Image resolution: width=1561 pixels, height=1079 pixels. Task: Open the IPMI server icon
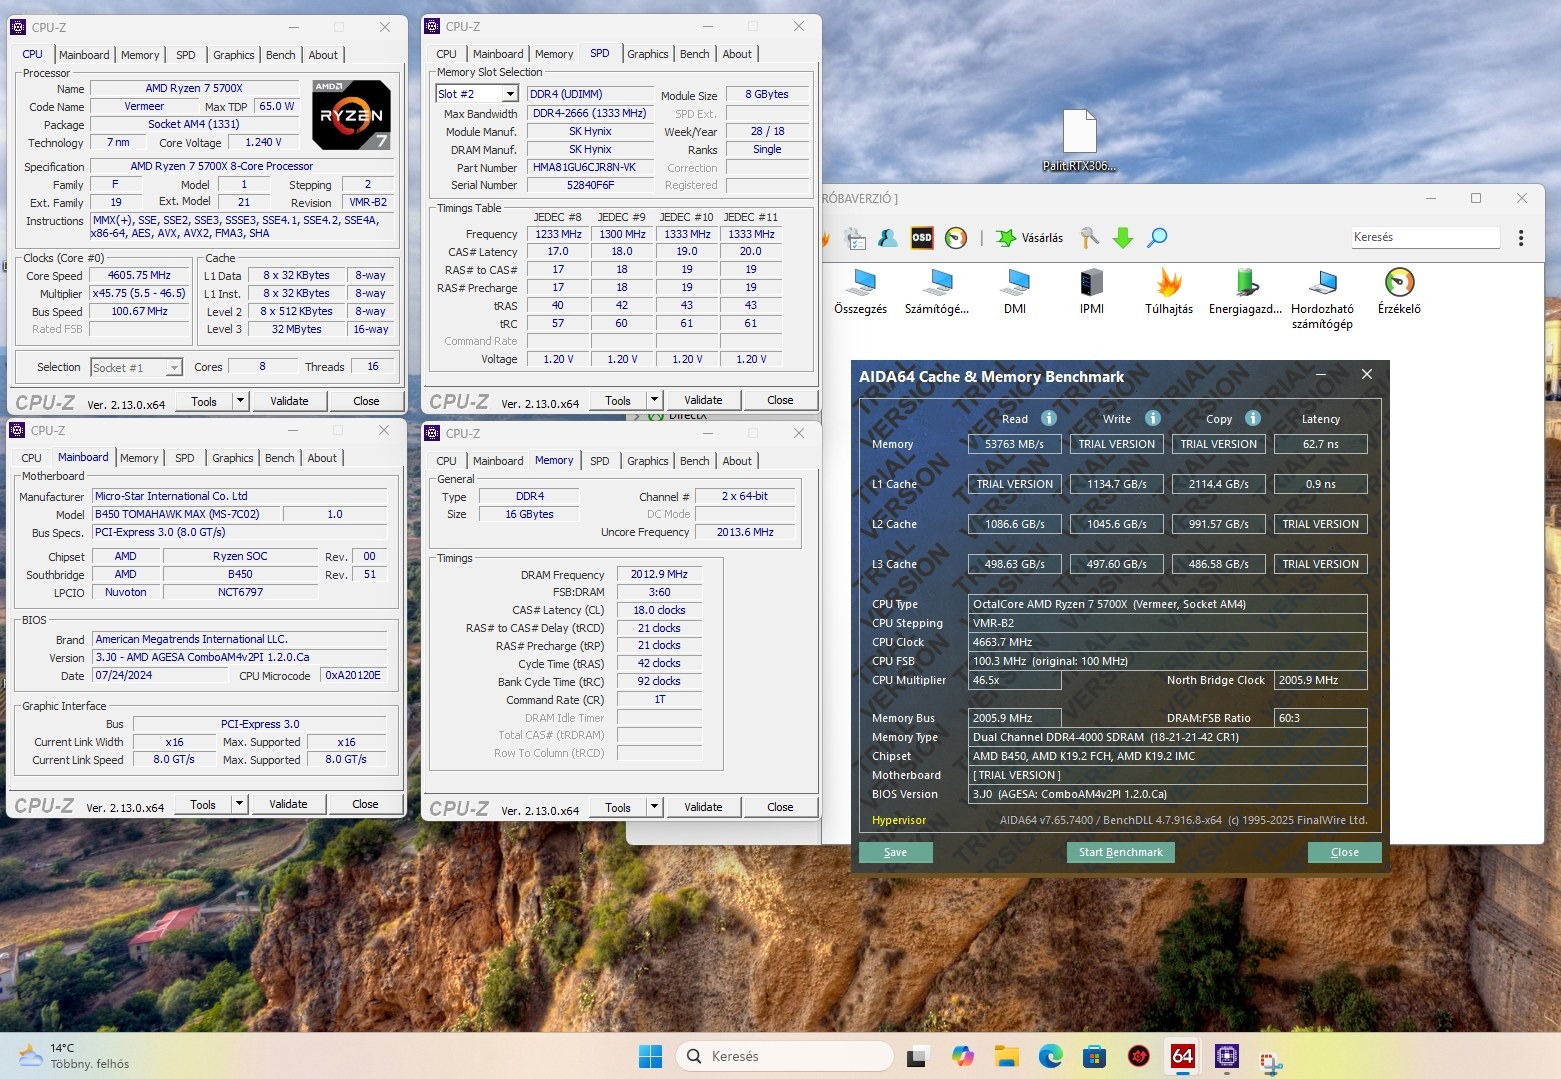pos(1091,283)
